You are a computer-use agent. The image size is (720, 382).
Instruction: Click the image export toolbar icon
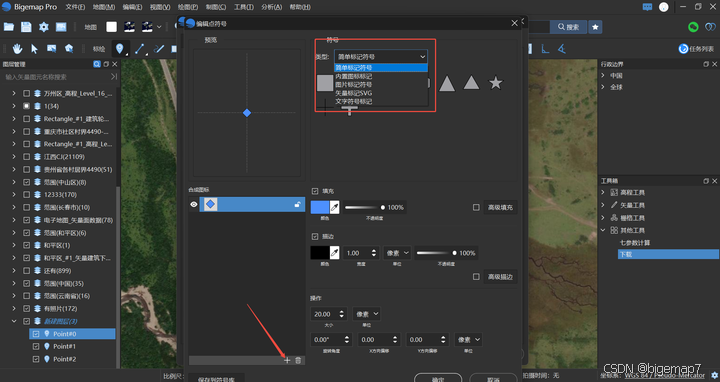61,27
